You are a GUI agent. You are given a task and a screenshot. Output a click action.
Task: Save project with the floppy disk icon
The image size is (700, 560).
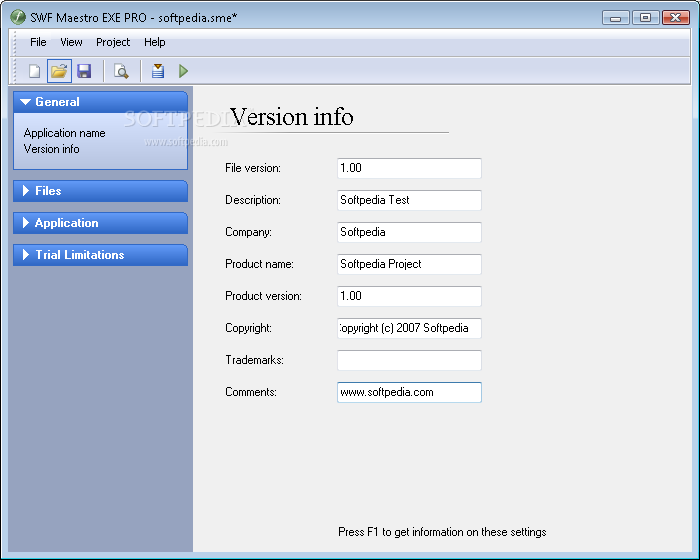(84, 71)
